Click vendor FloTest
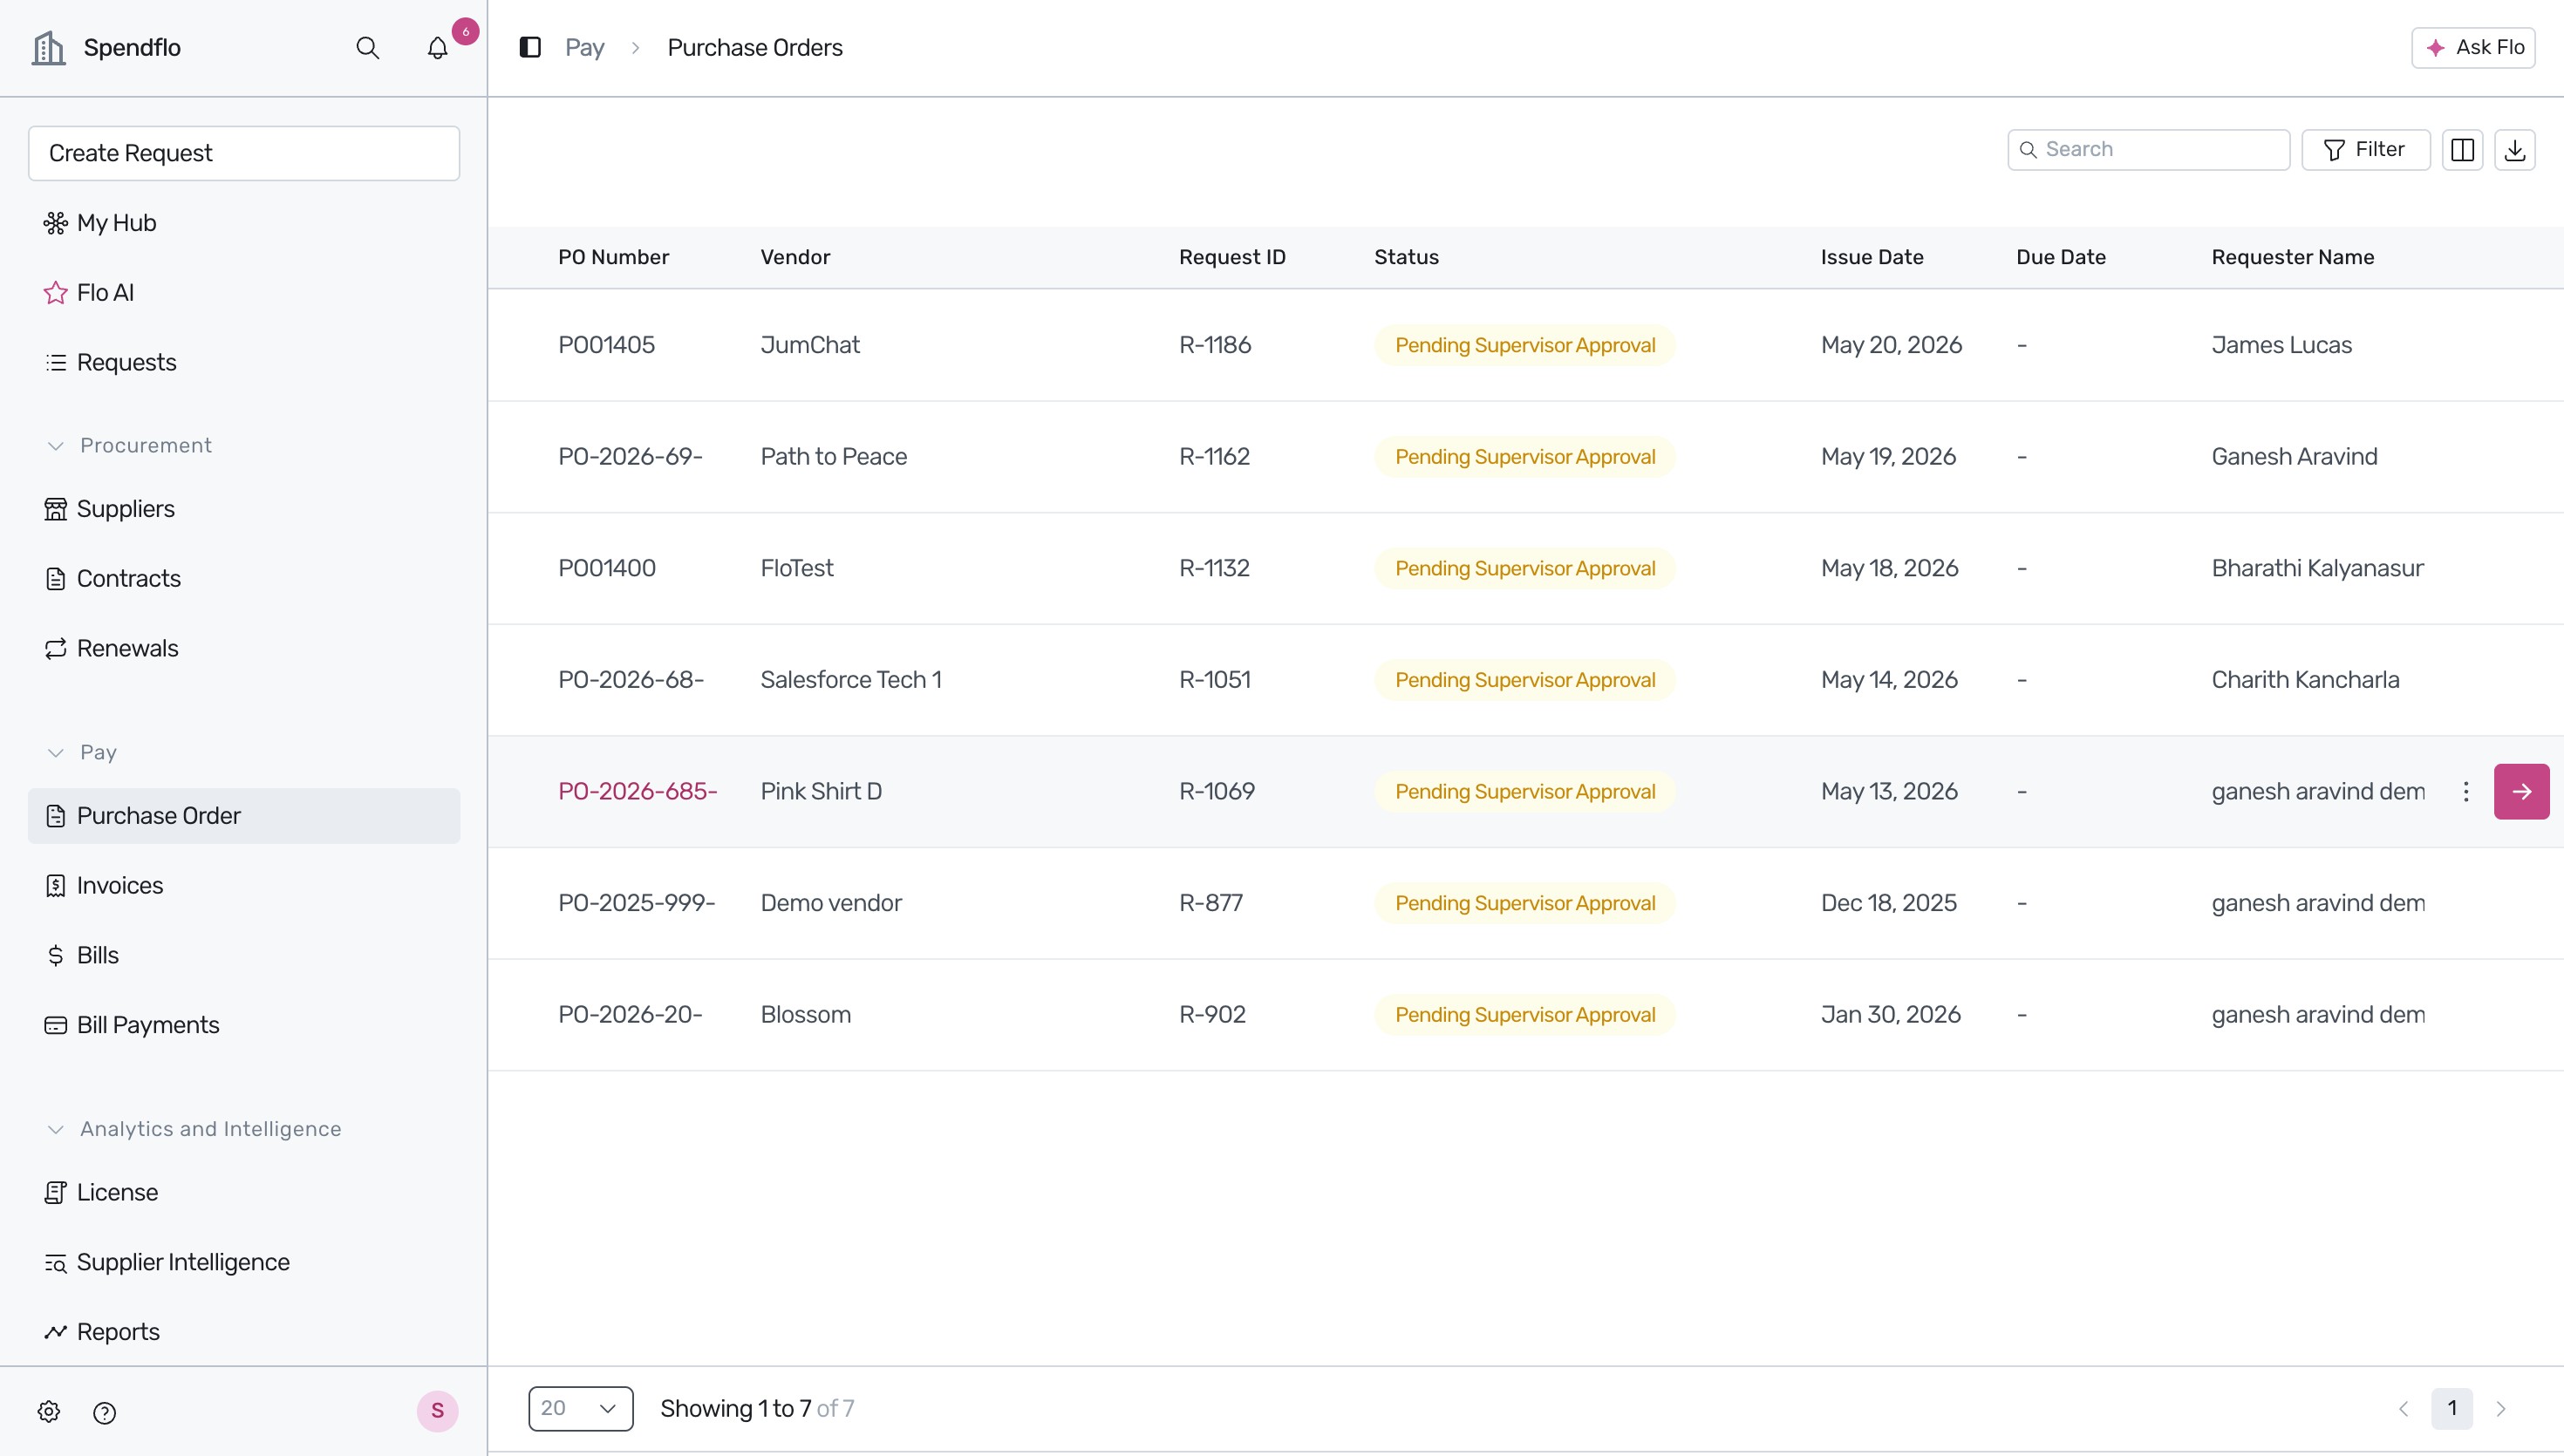This screenshot has width=2564, height=1456. (796, 569)
